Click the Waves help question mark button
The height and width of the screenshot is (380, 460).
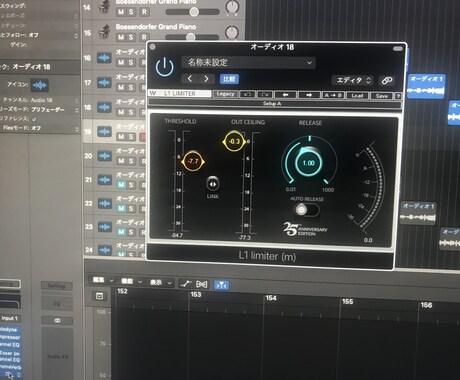tap(398, 96)
